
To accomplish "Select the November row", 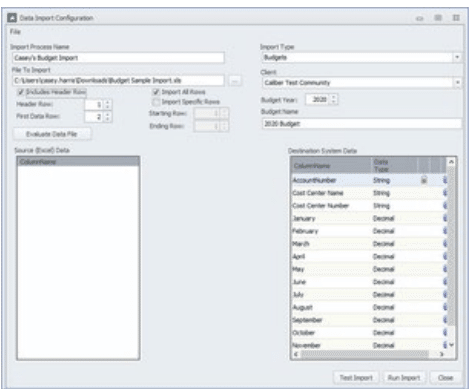I will (x=369, y=345).
